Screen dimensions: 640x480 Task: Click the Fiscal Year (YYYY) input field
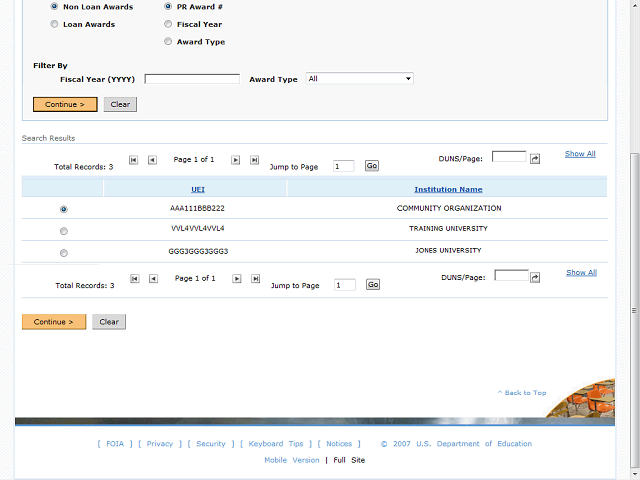click(x=192, y=79)
